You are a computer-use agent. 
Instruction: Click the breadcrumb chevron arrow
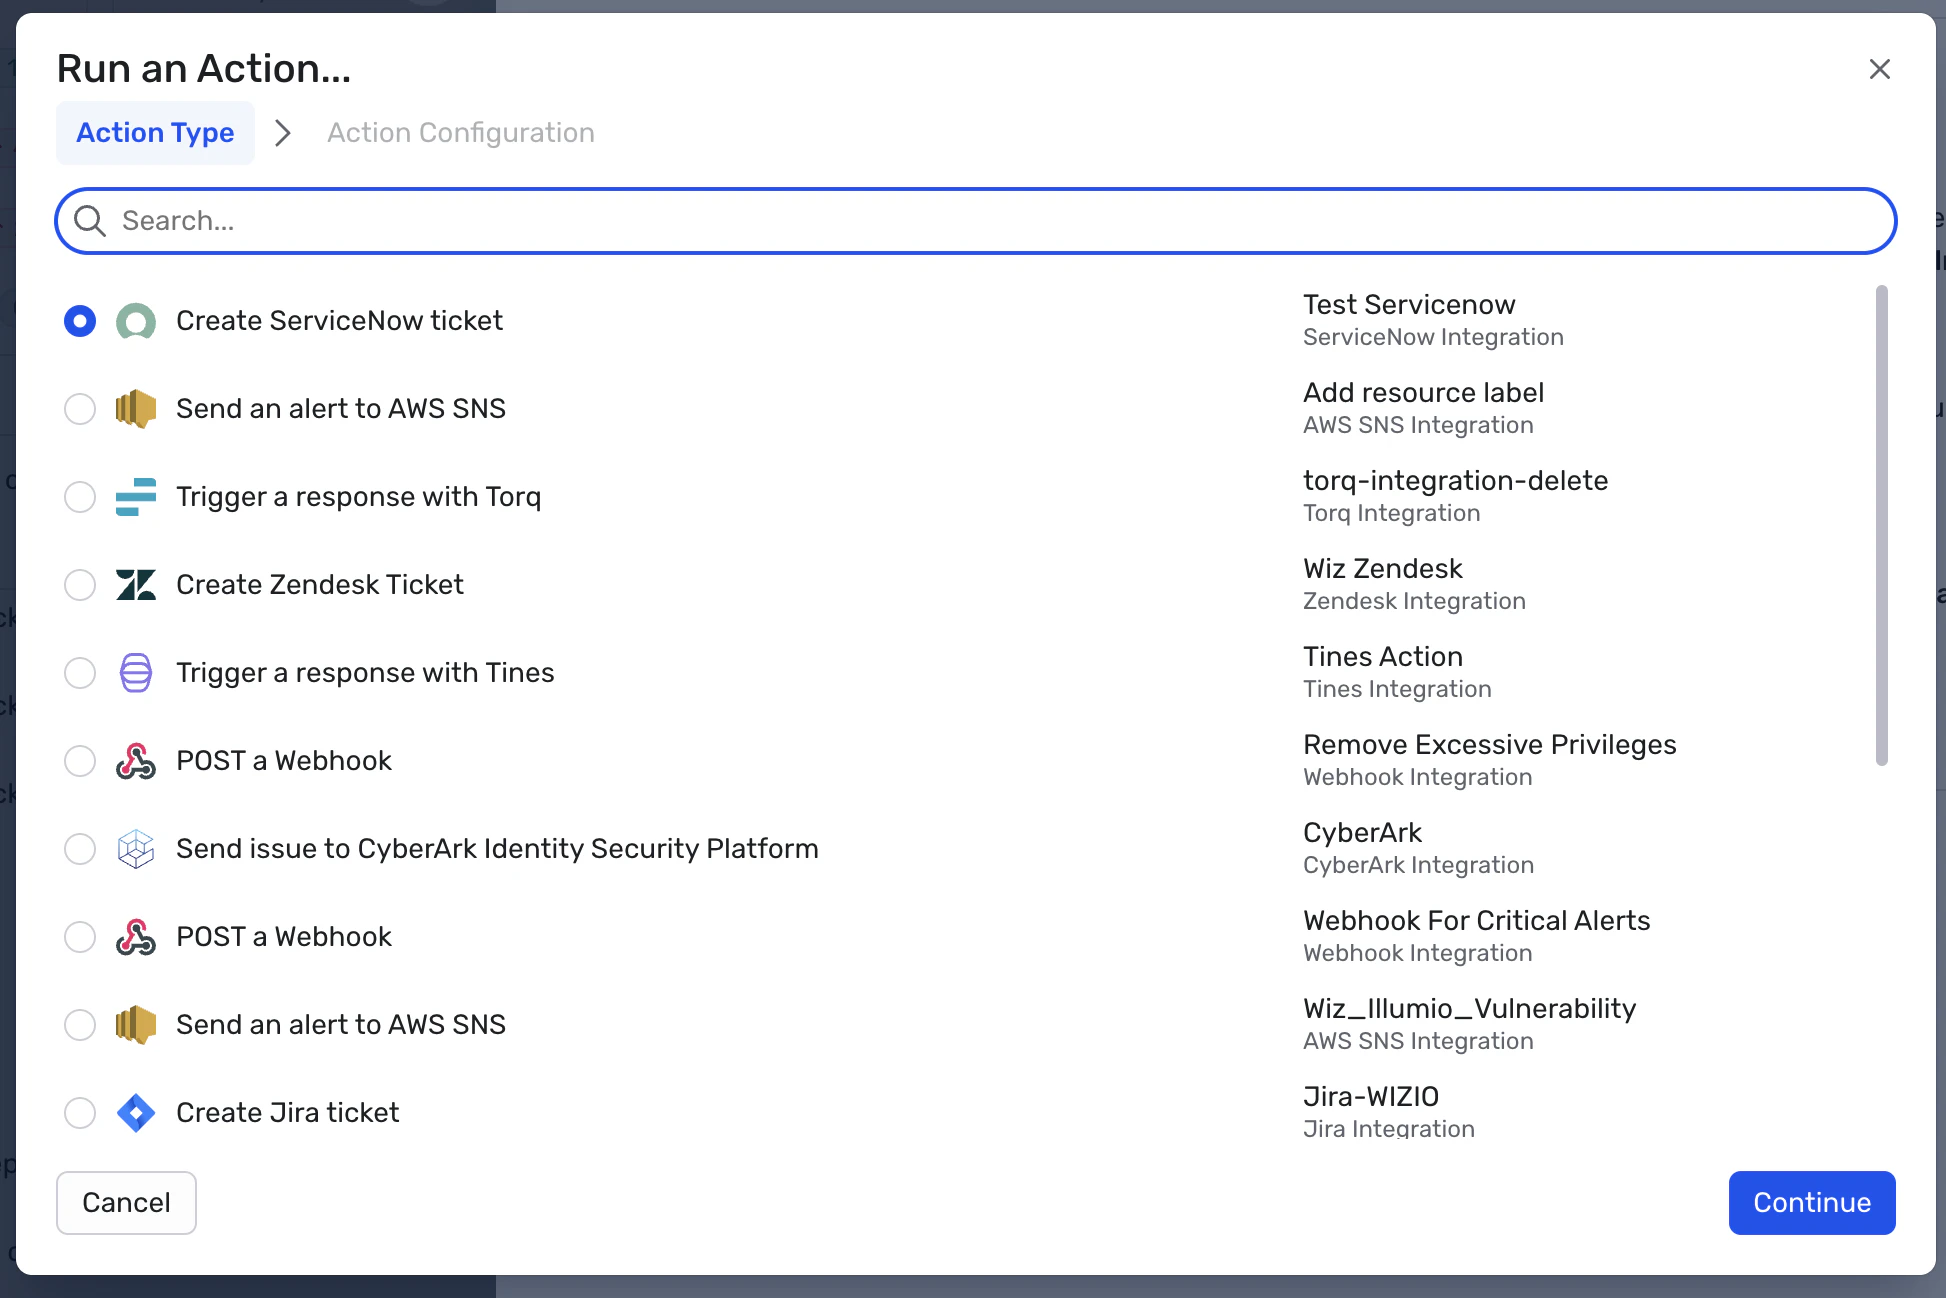(283, 133)
